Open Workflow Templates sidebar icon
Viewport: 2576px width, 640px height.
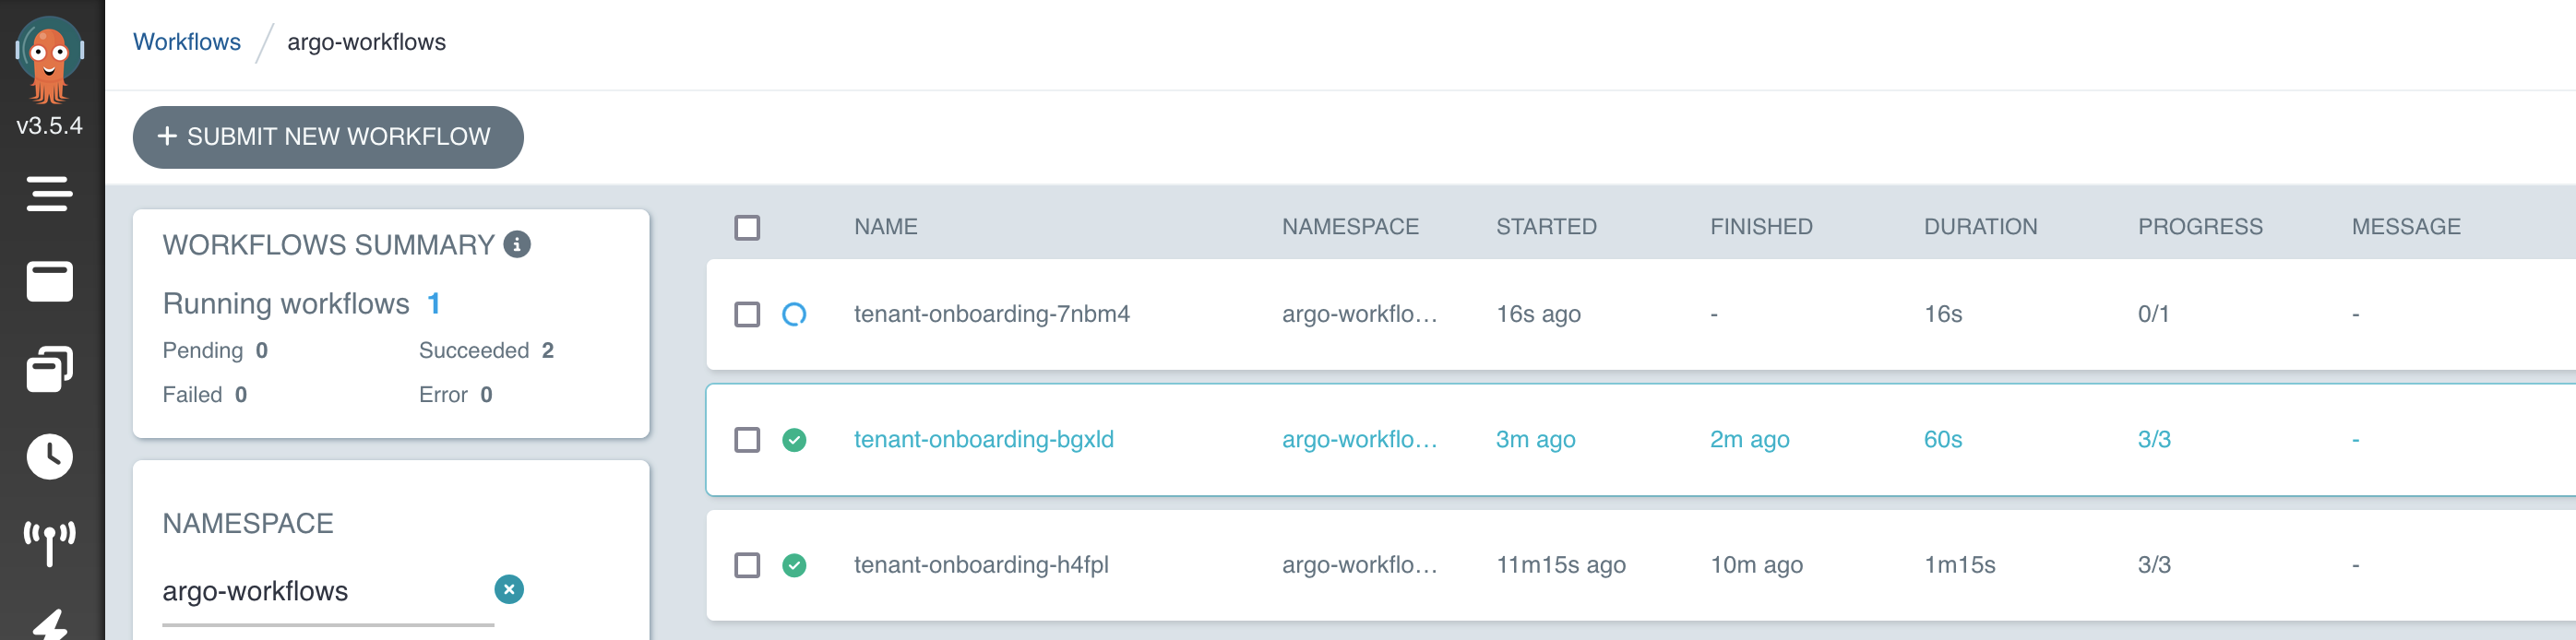click(x=49, y=281)
